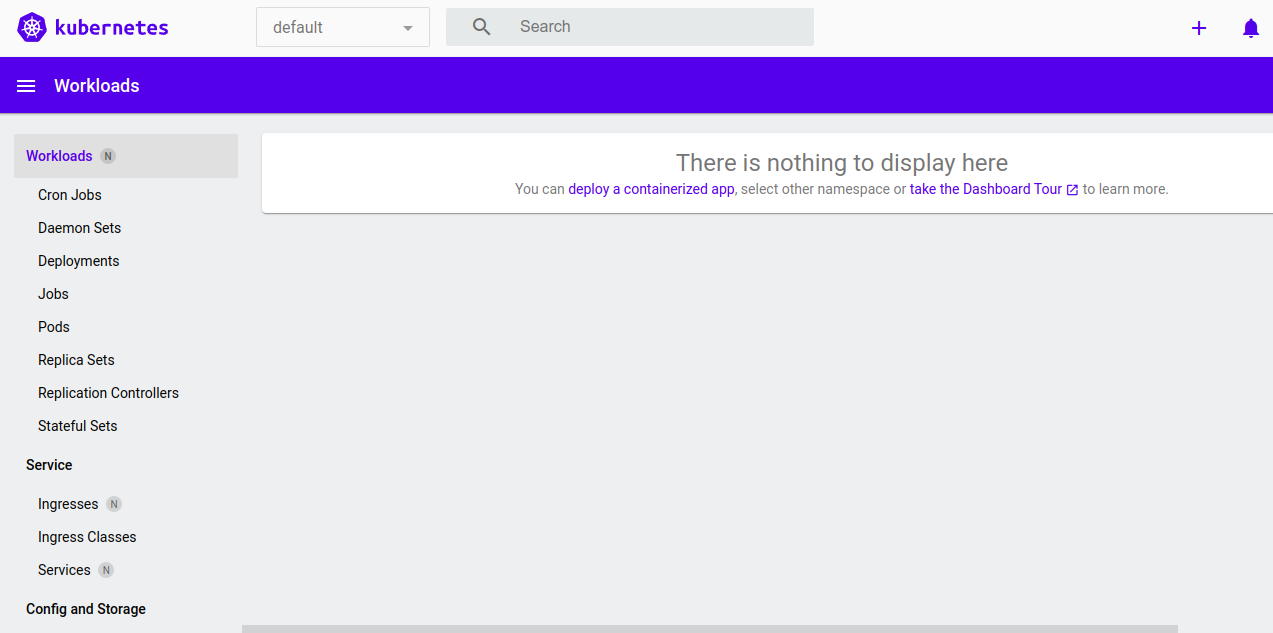Go to Ingress Classes

tap(87, 537)
